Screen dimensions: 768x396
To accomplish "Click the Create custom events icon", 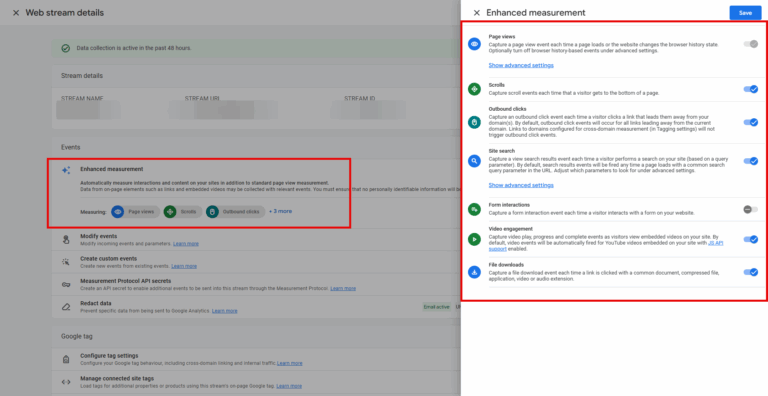I will click(66, 262).
